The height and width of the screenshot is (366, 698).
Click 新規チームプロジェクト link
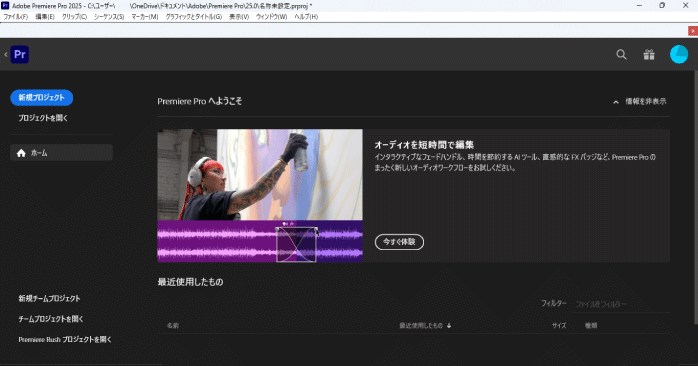point(49,298)
